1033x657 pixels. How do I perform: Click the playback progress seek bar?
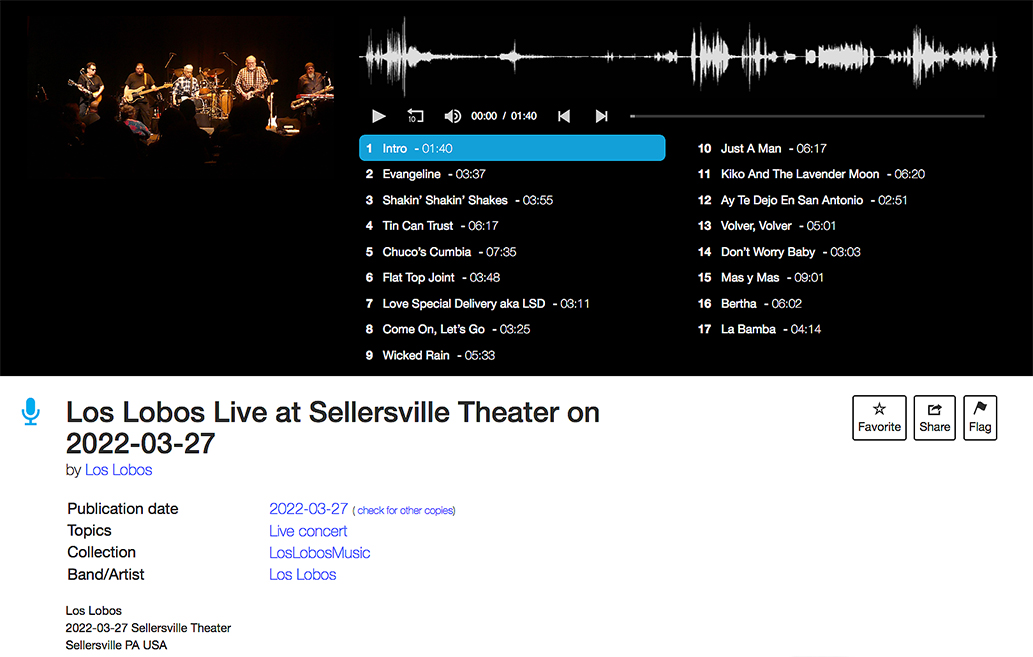[x=807, y=116]
